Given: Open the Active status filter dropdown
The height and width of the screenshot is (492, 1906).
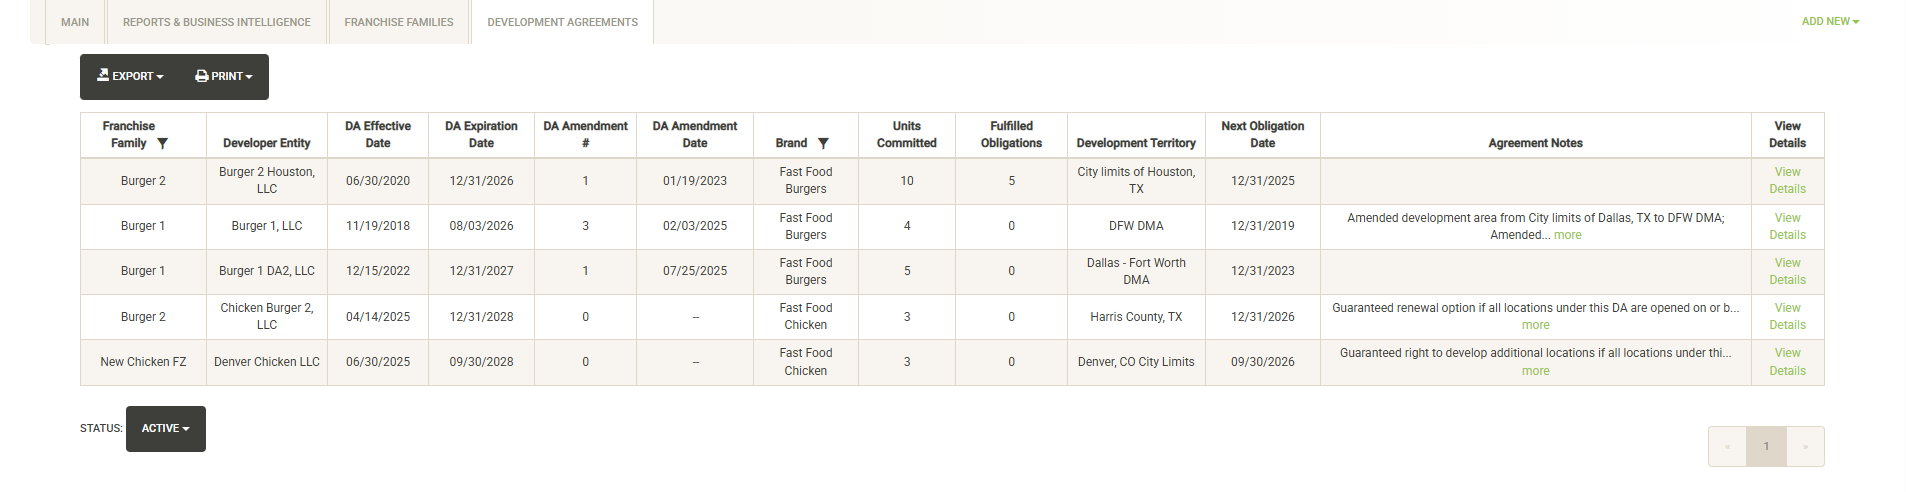Looking at the screenshot, I should coord(166,429).
